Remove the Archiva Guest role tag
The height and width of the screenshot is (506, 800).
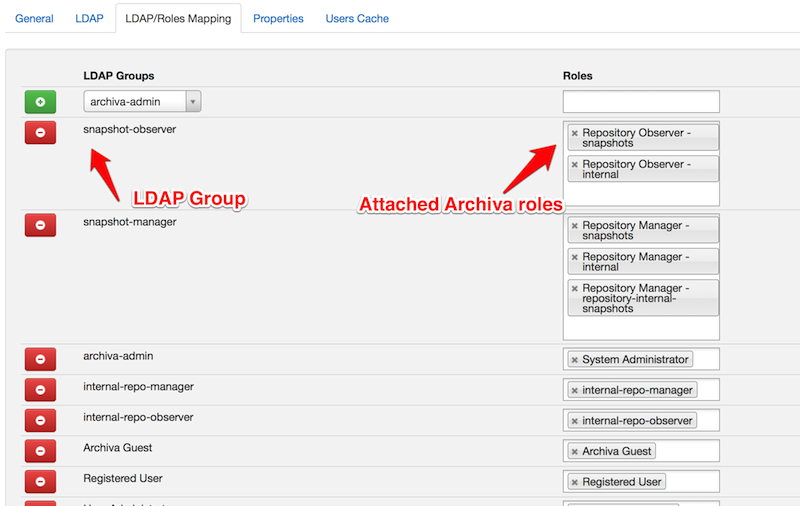coord(575,452)
